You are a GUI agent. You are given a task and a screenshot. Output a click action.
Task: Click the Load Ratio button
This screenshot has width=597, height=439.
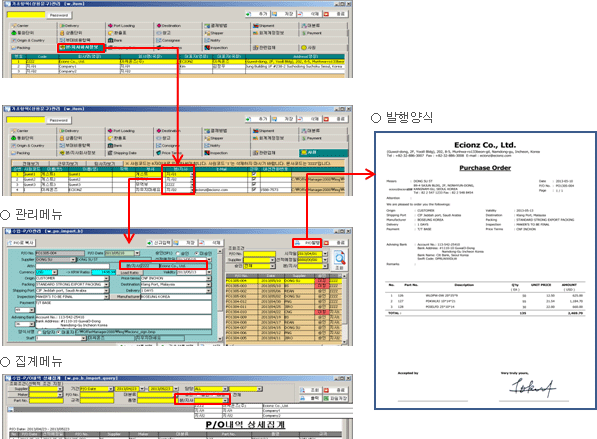130,273
